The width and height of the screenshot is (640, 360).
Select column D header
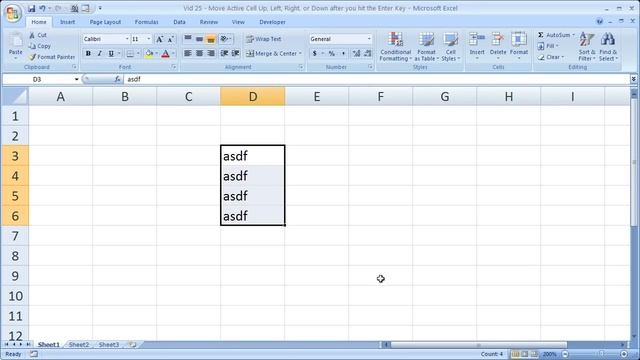[253, 97]
